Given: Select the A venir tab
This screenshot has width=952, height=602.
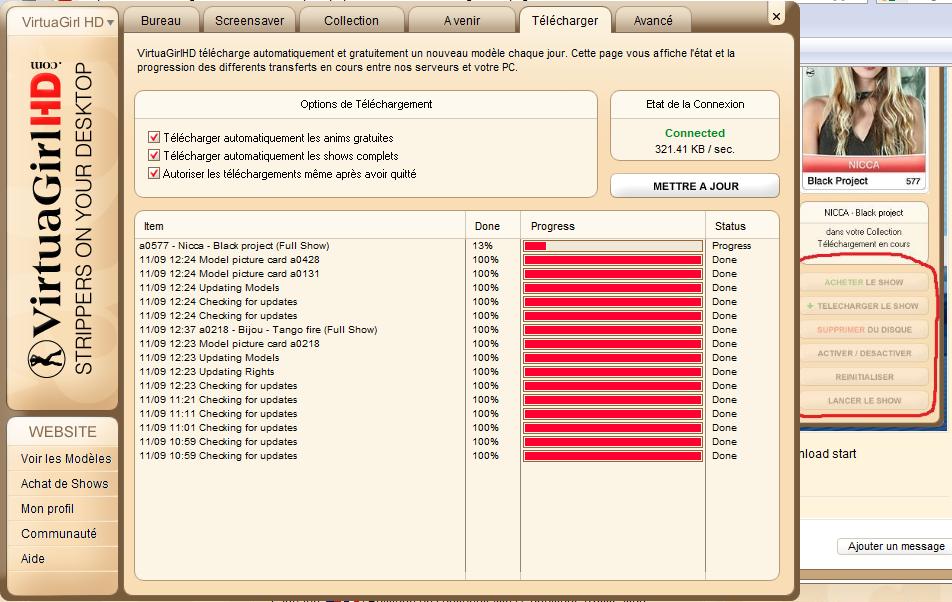Looking at the screenshot, I should click(x=462, y=21).
